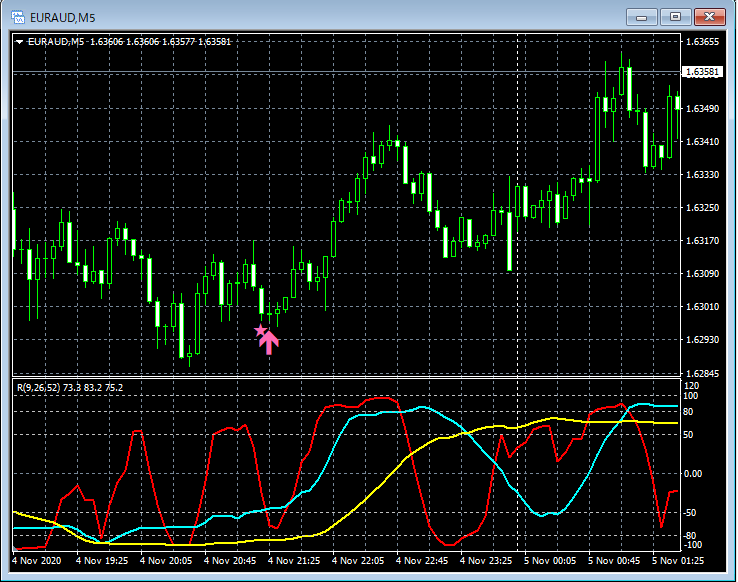Click the 1.63655 price scale value
738x582 pixels.
tap(702, 42)
